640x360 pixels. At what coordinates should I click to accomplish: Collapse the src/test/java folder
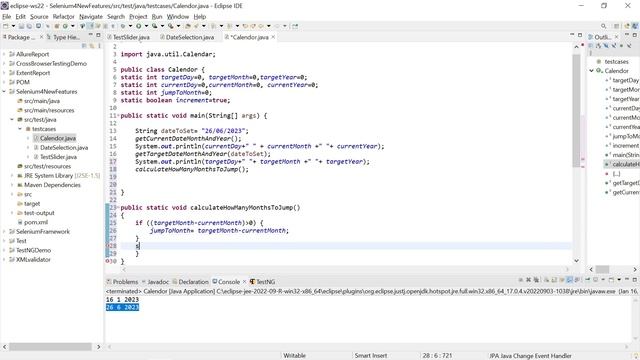[x=12, y=120]
